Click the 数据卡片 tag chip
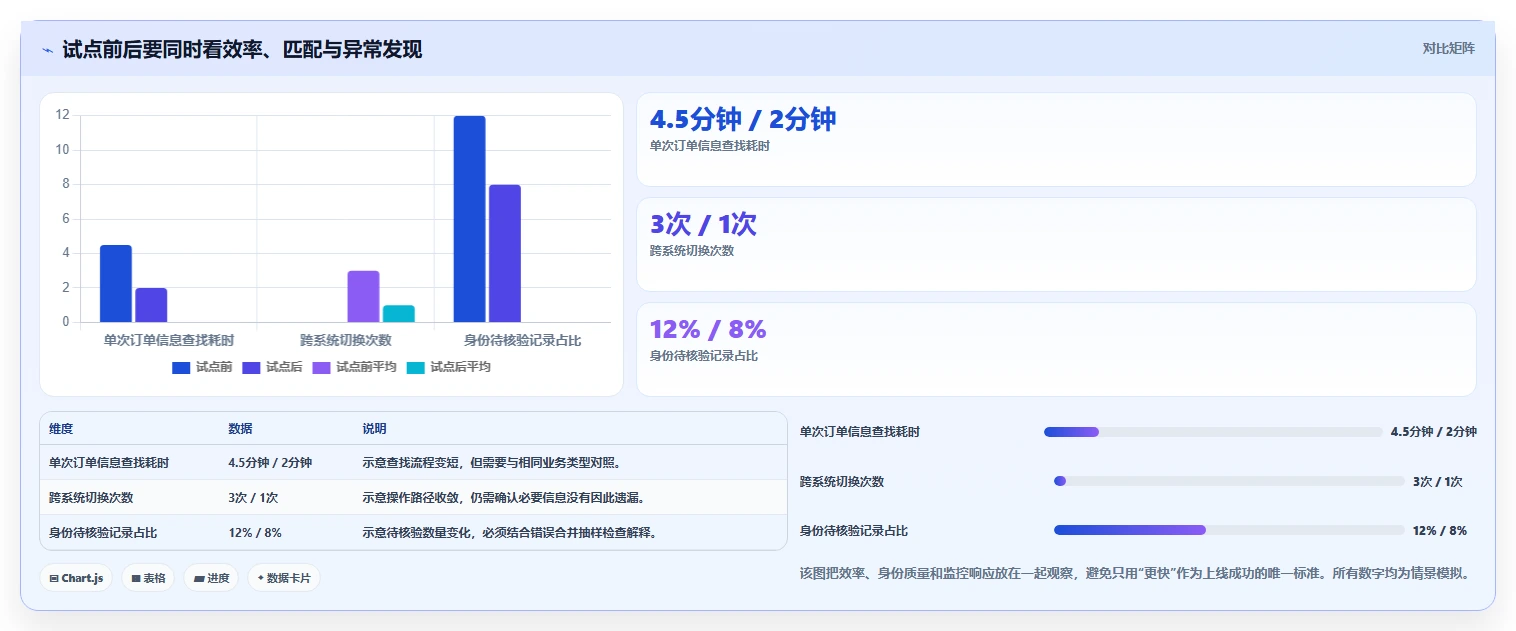This screenshot has height=631, width=1516. point(284,577)
